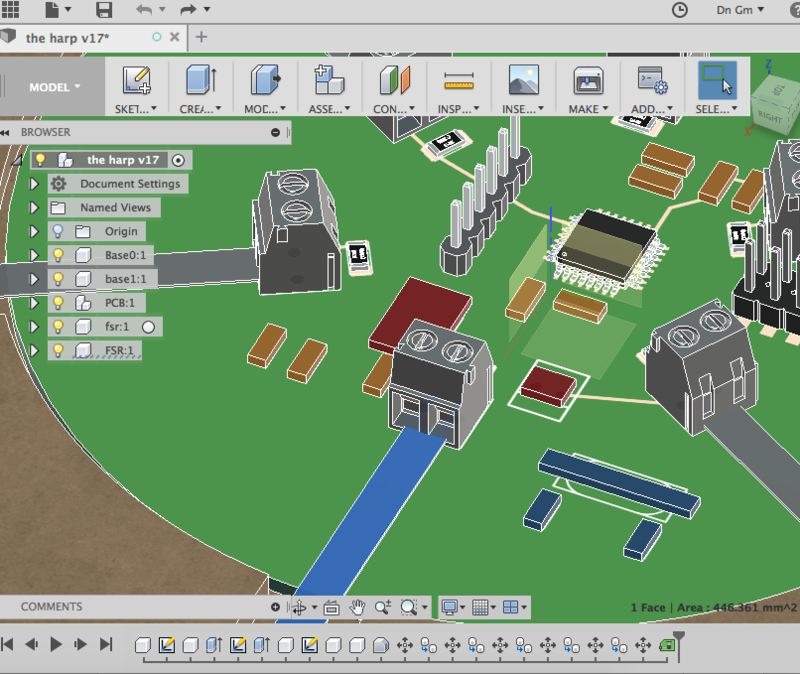Select the Pan hand tool
Screen dimensions: 800x674
coord(358,607)
